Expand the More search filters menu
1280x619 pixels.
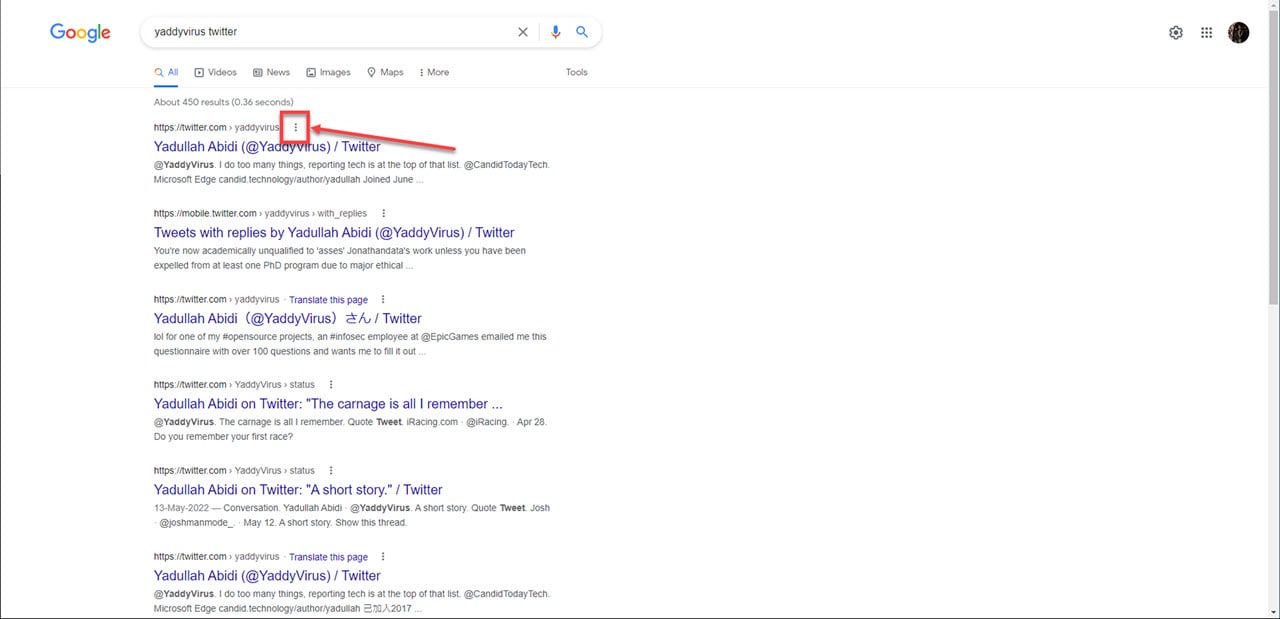click(434, 72)
